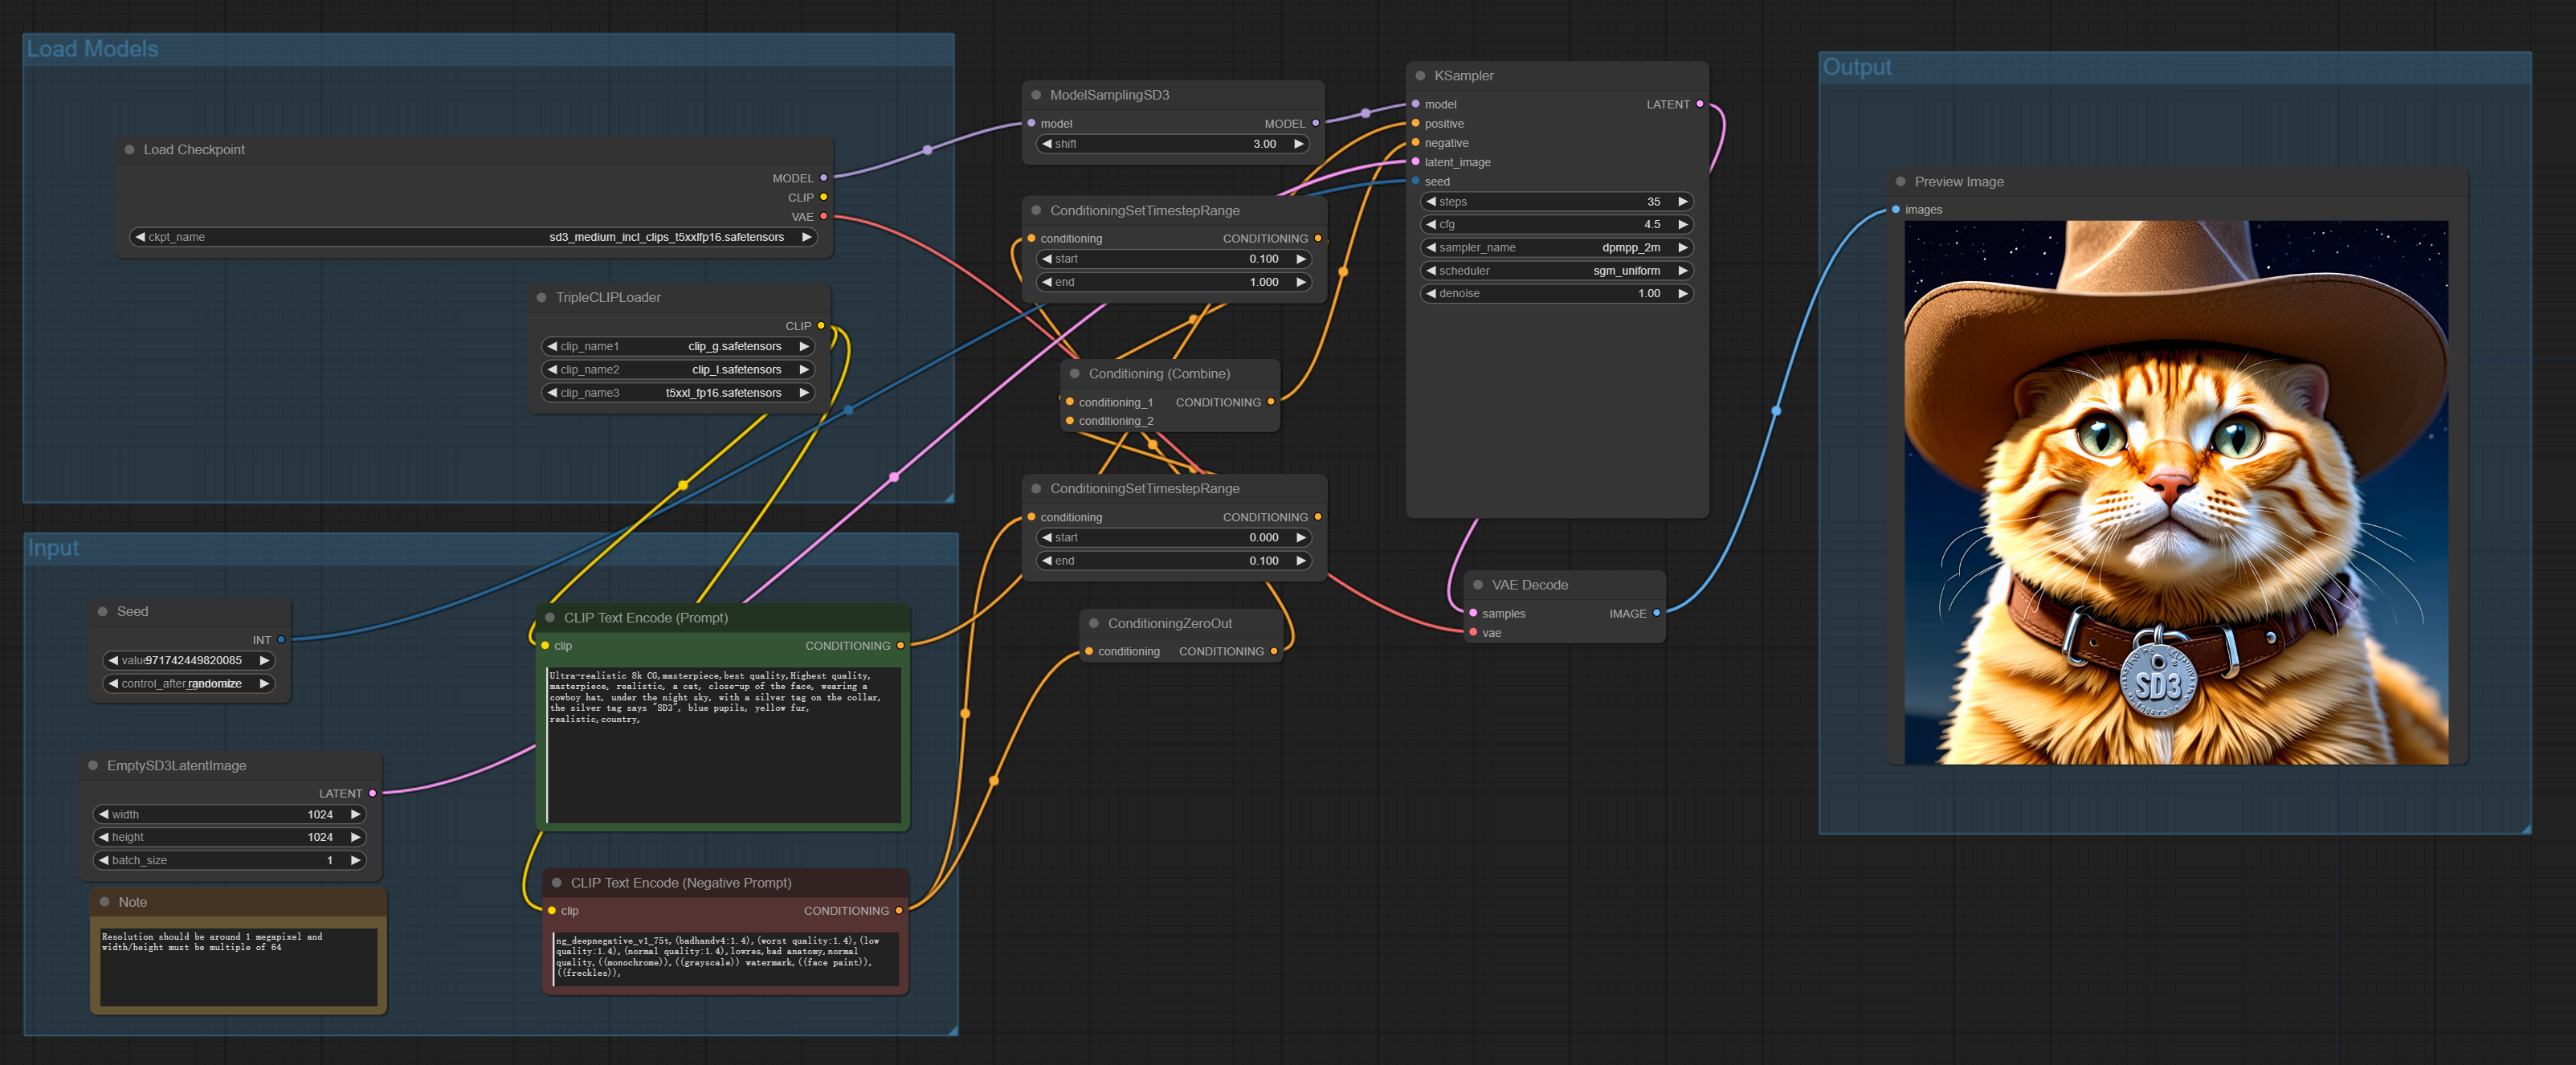
Task: Collapse the KSampler node via its dot
Action: click(1420, 76)
